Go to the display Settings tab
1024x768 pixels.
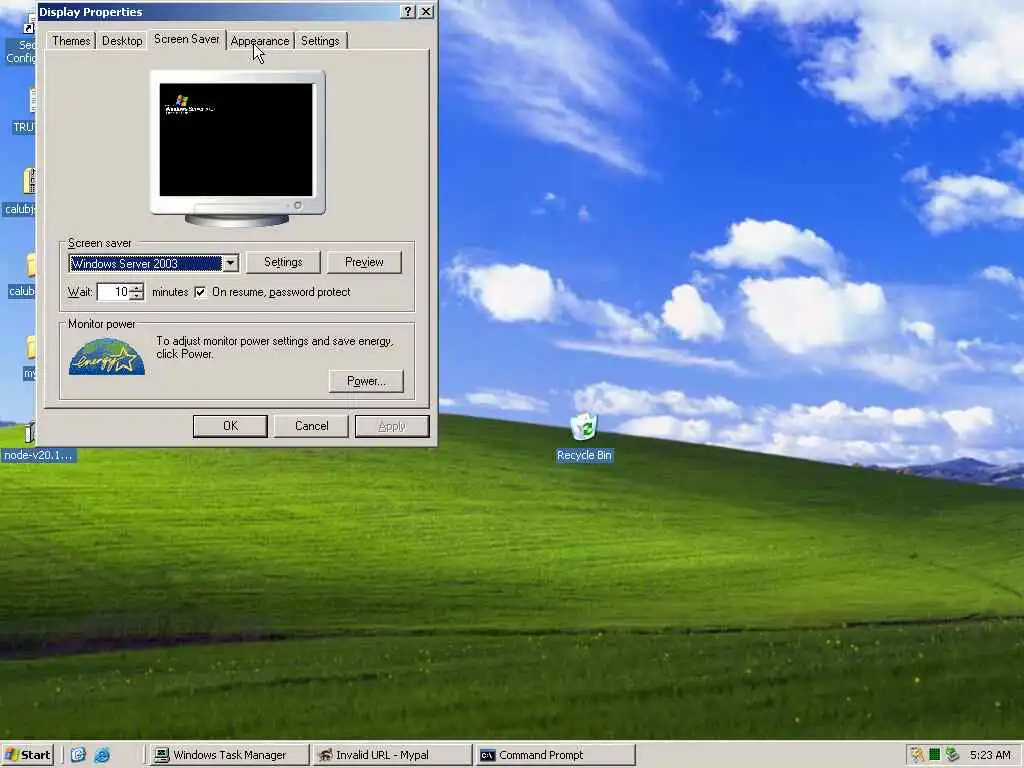(320, 40)
